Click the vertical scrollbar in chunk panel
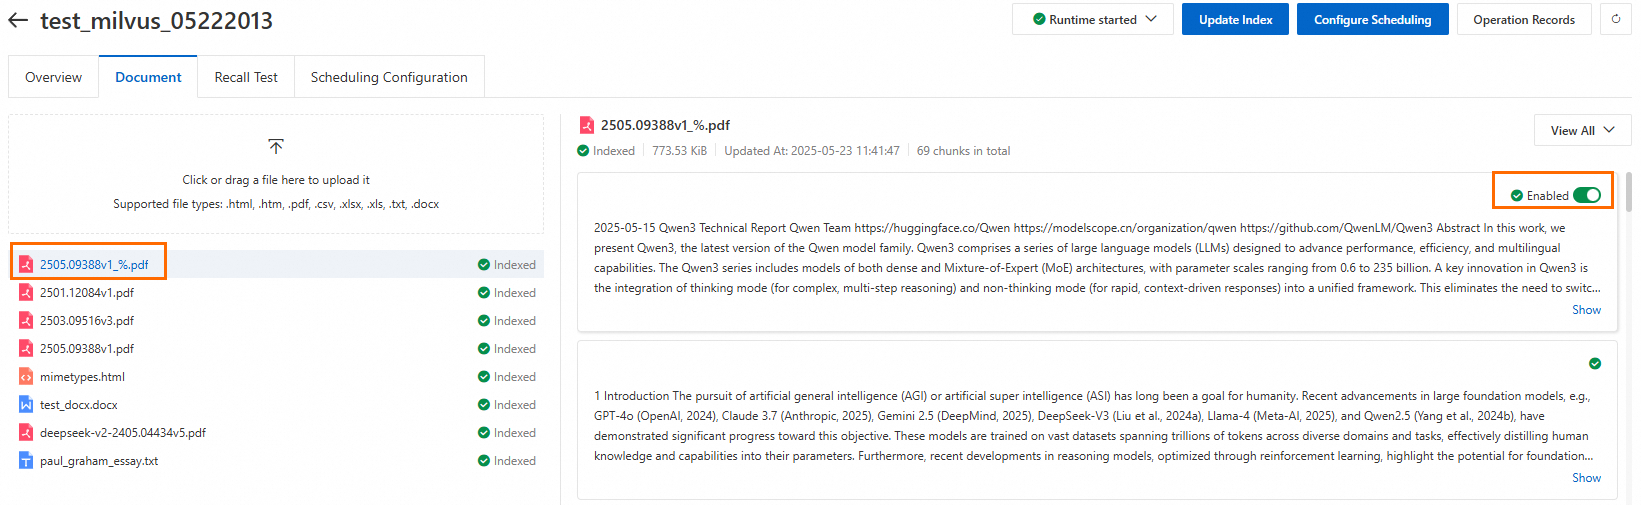1641x505 pixels. 1629,192
